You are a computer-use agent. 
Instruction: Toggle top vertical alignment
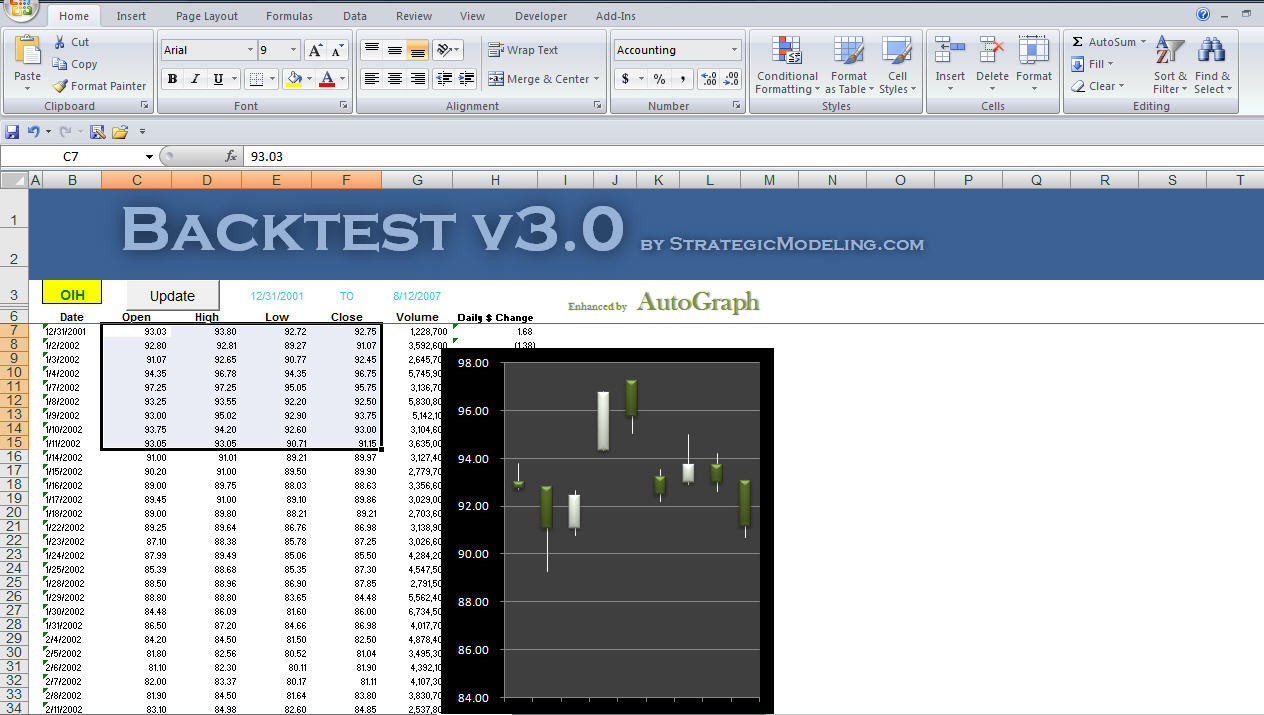(x=371, y=50)
